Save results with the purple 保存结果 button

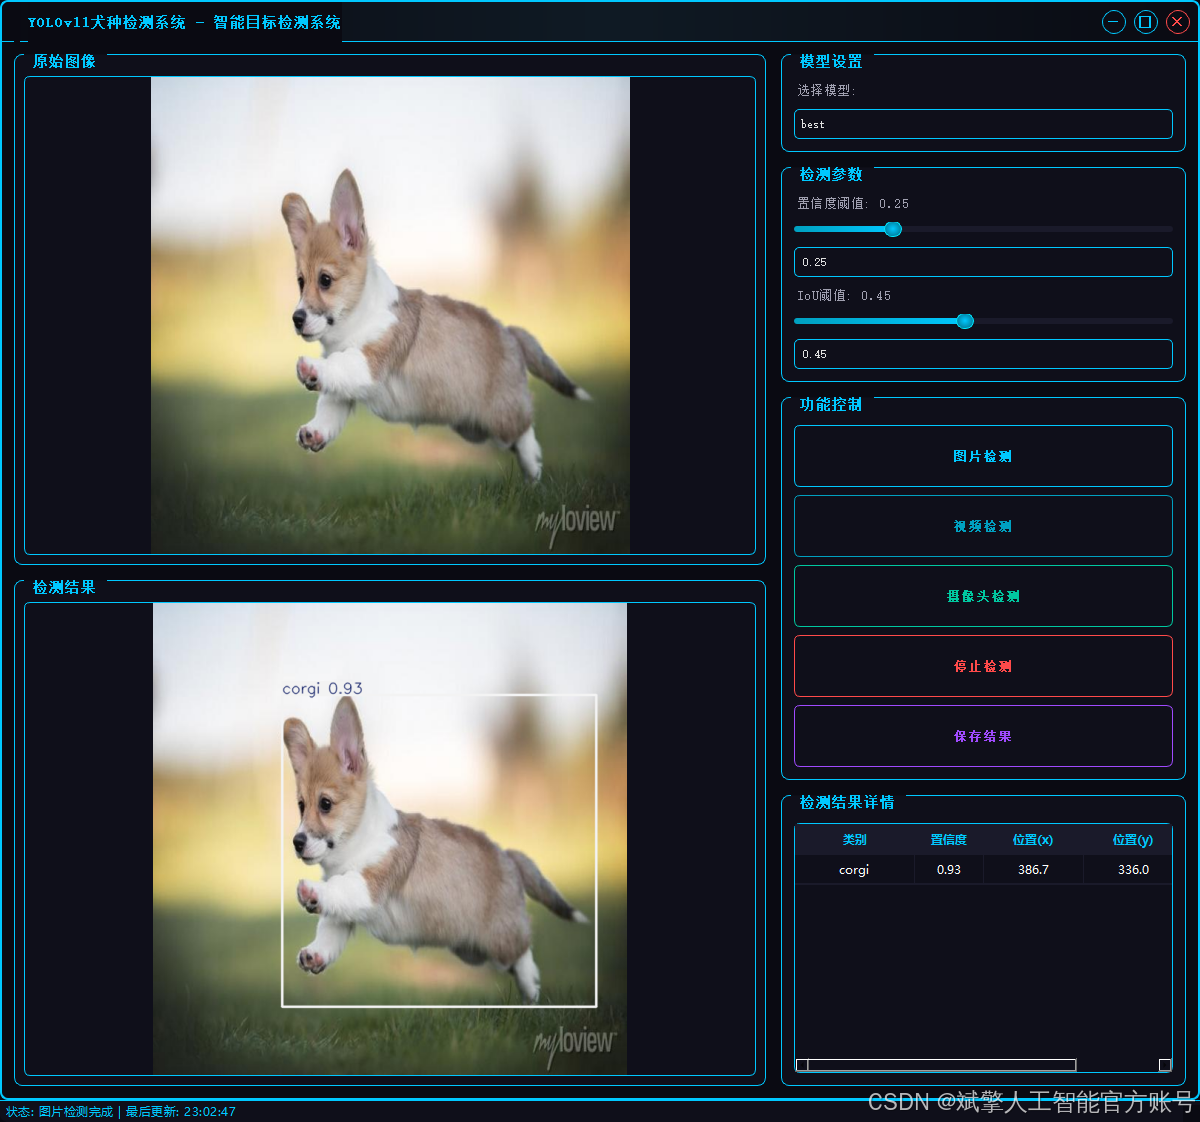(x=983, y=736)
